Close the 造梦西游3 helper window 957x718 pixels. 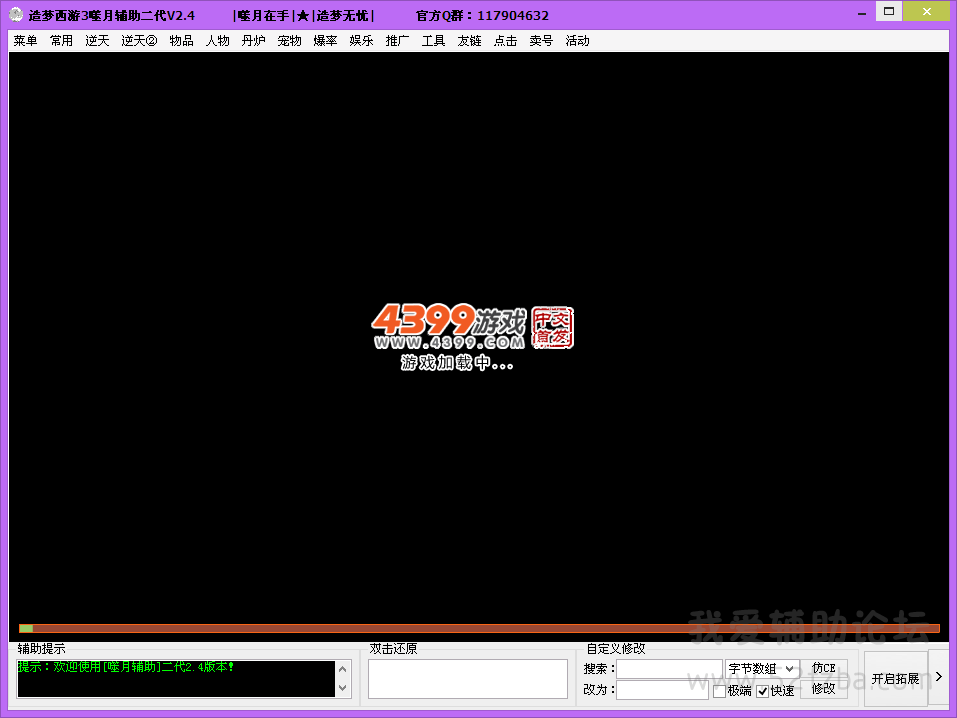click(x=926, y=12)
